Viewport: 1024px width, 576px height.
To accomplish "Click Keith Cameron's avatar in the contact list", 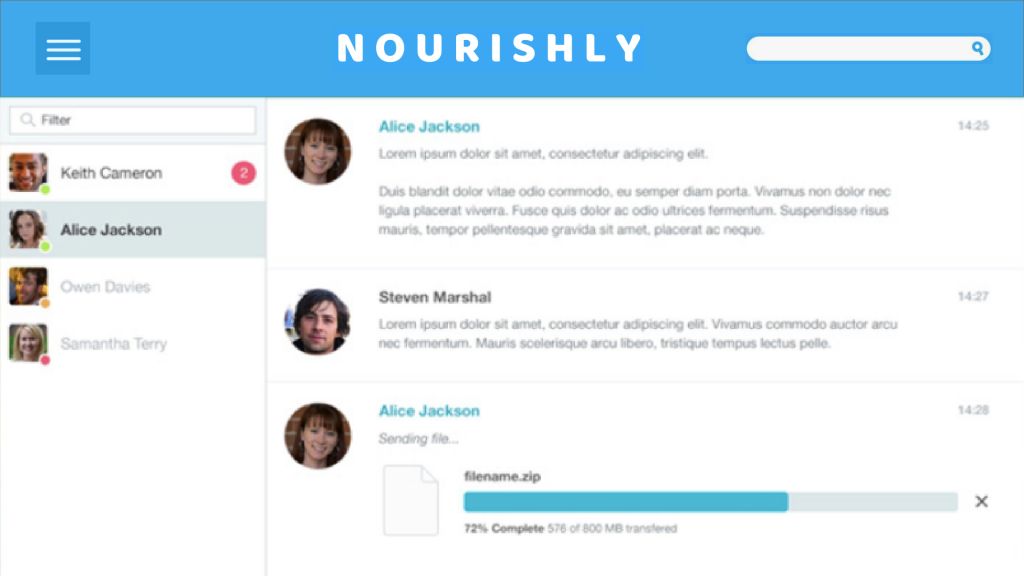I will [x=28, y=172].
